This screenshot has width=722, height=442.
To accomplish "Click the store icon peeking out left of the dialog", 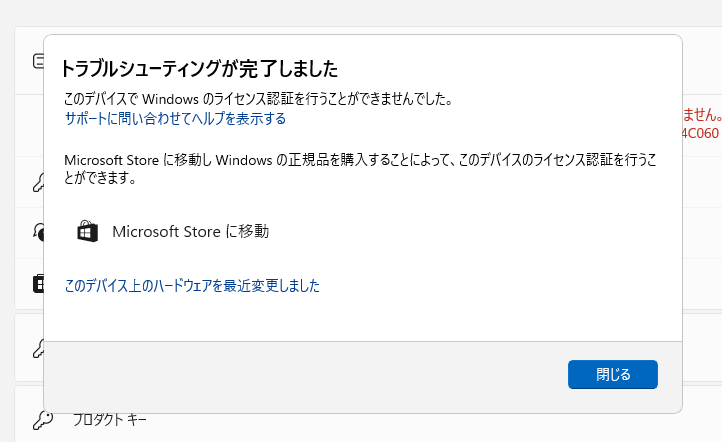I will click(x=37, y=284).
